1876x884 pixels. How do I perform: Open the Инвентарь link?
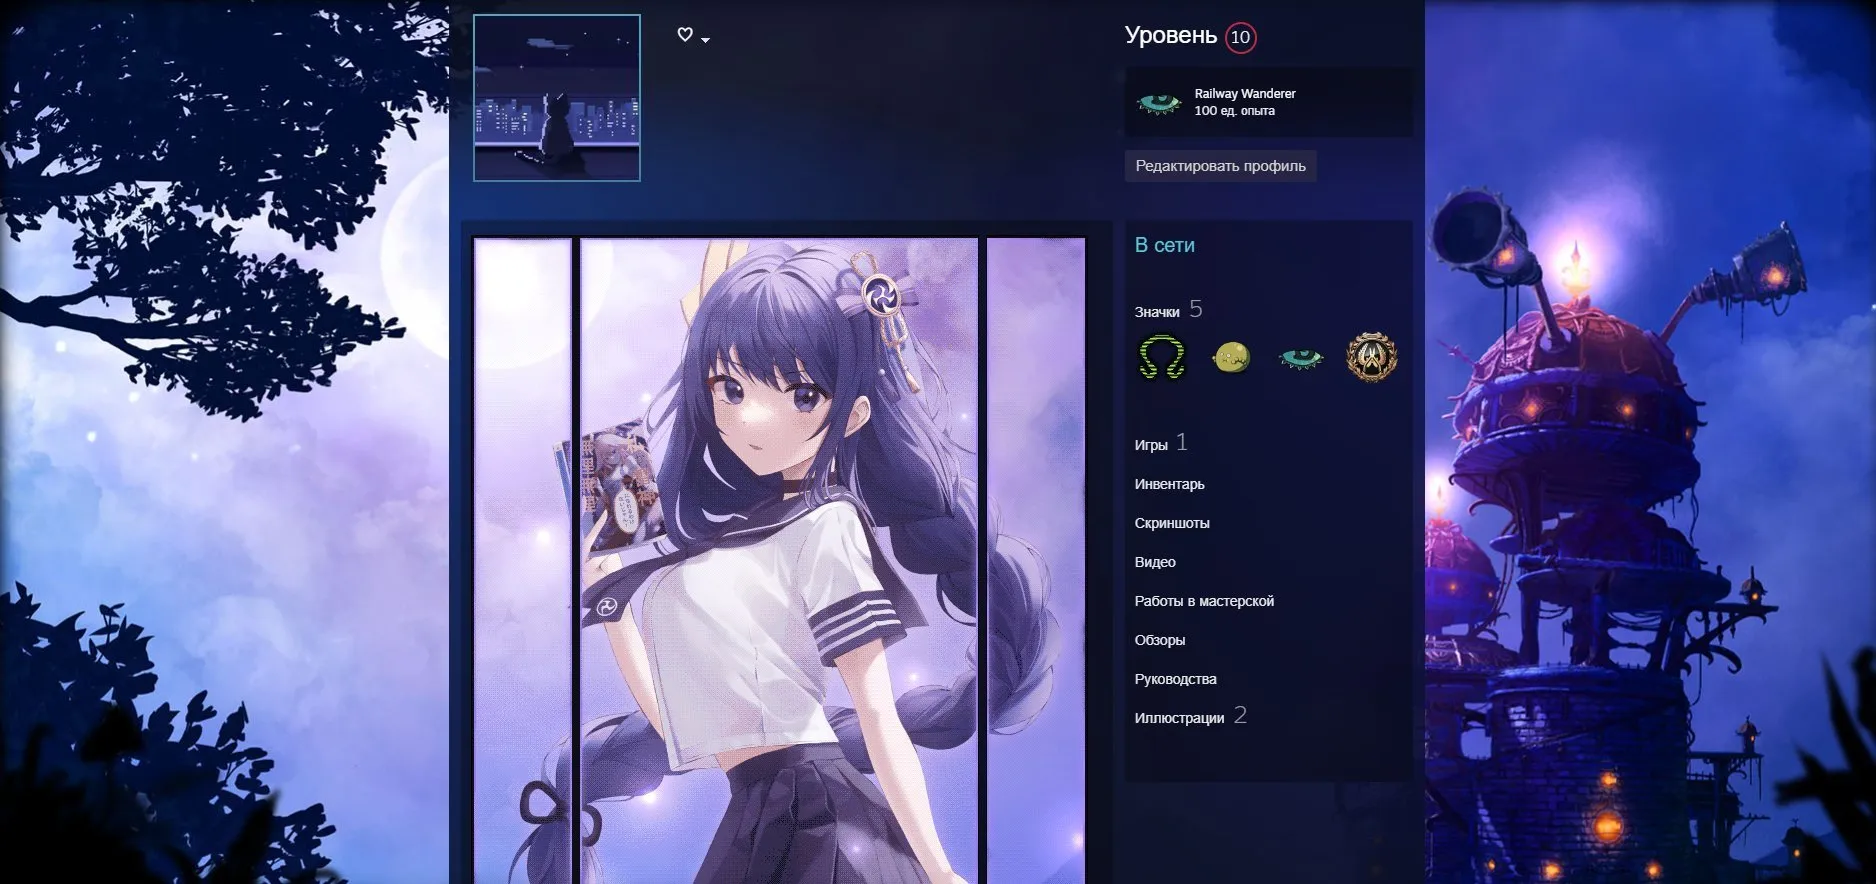pos(1169,484)
